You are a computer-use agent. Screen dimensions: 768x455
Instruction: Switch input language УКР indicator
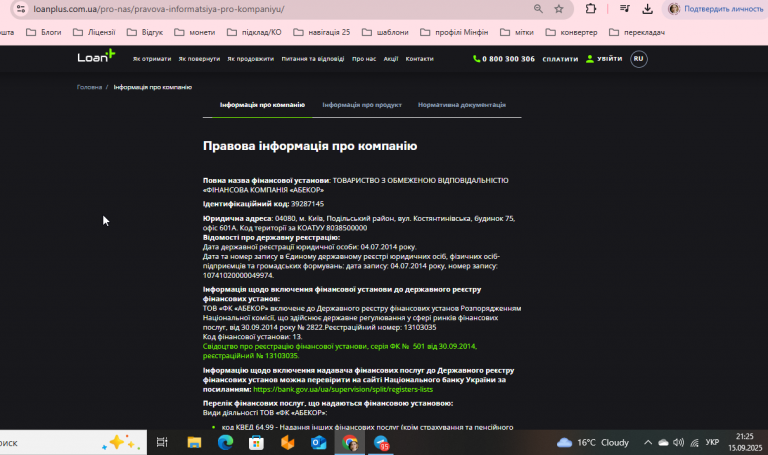click(712, 442)
